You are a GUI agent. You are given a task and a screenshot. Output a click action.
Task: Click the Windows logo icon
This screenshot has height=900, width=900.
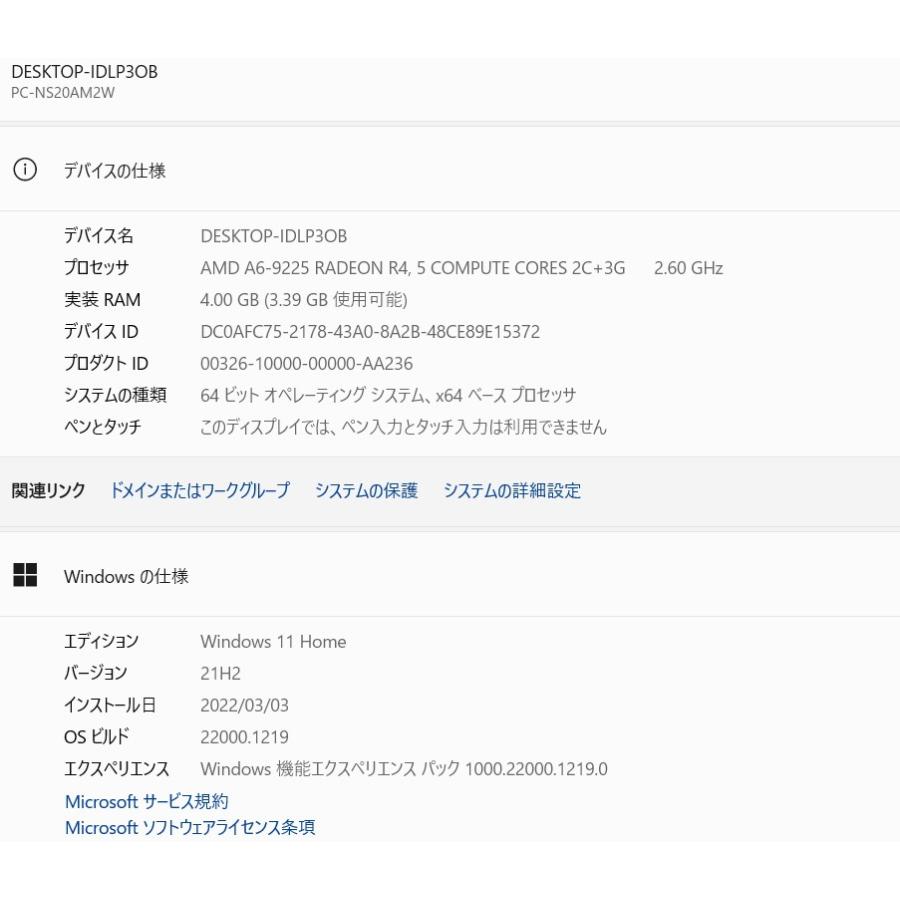coord(25,575)
